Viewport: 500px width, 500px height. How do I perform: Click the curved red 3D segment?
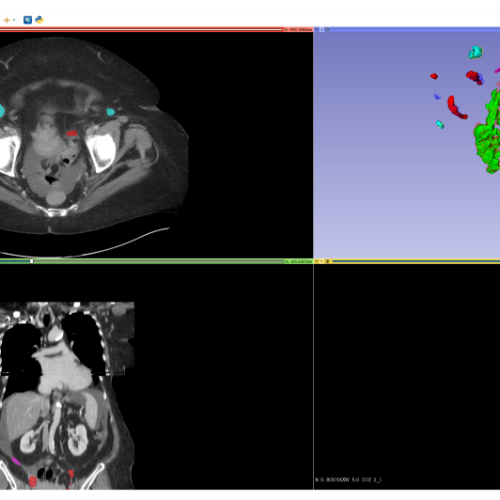tap(457, 107)
